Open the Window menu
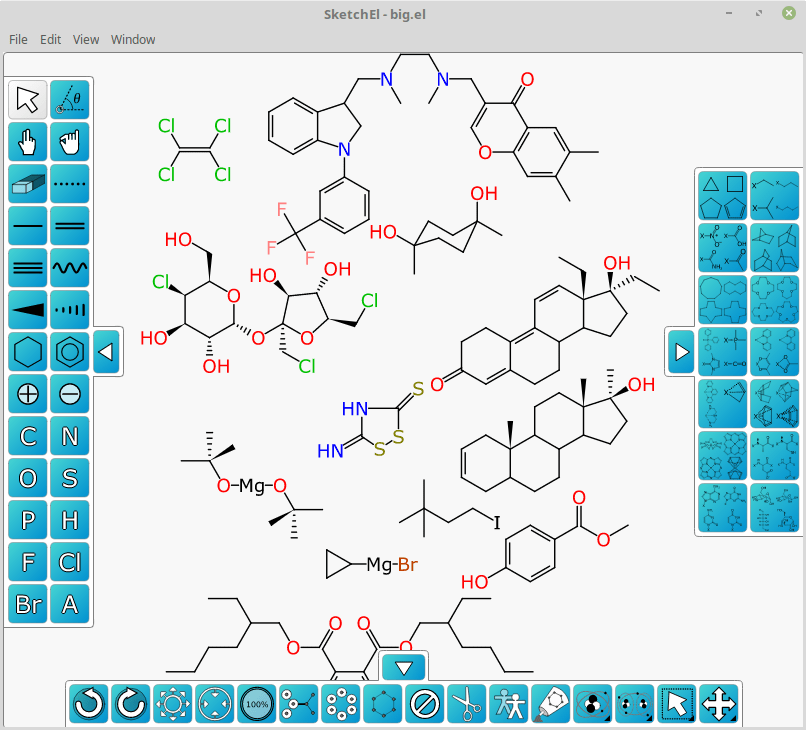This screenshot has width=806, height=730. [x=133, y=40]
